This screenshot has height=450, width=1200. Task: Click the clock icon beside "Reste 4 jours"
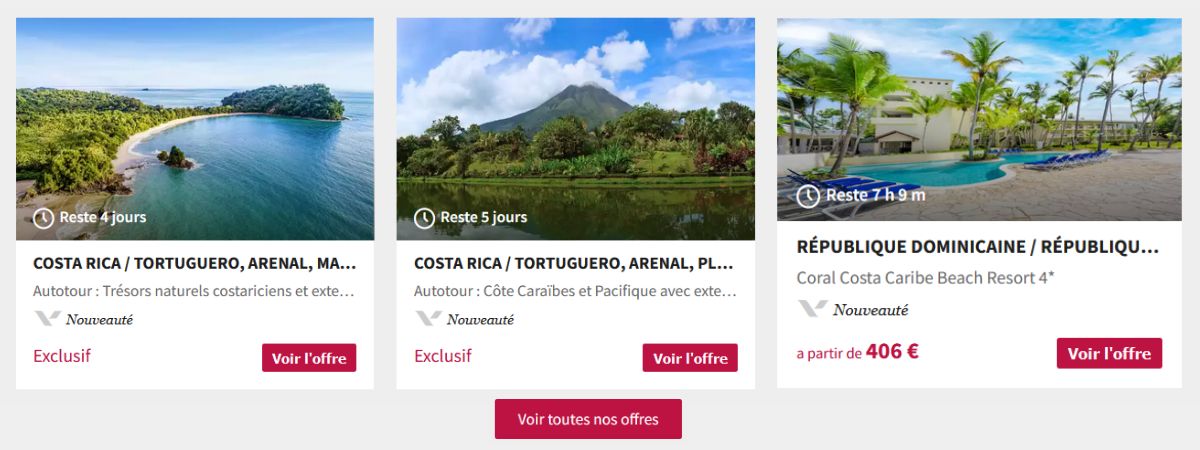tap(43, 217)
